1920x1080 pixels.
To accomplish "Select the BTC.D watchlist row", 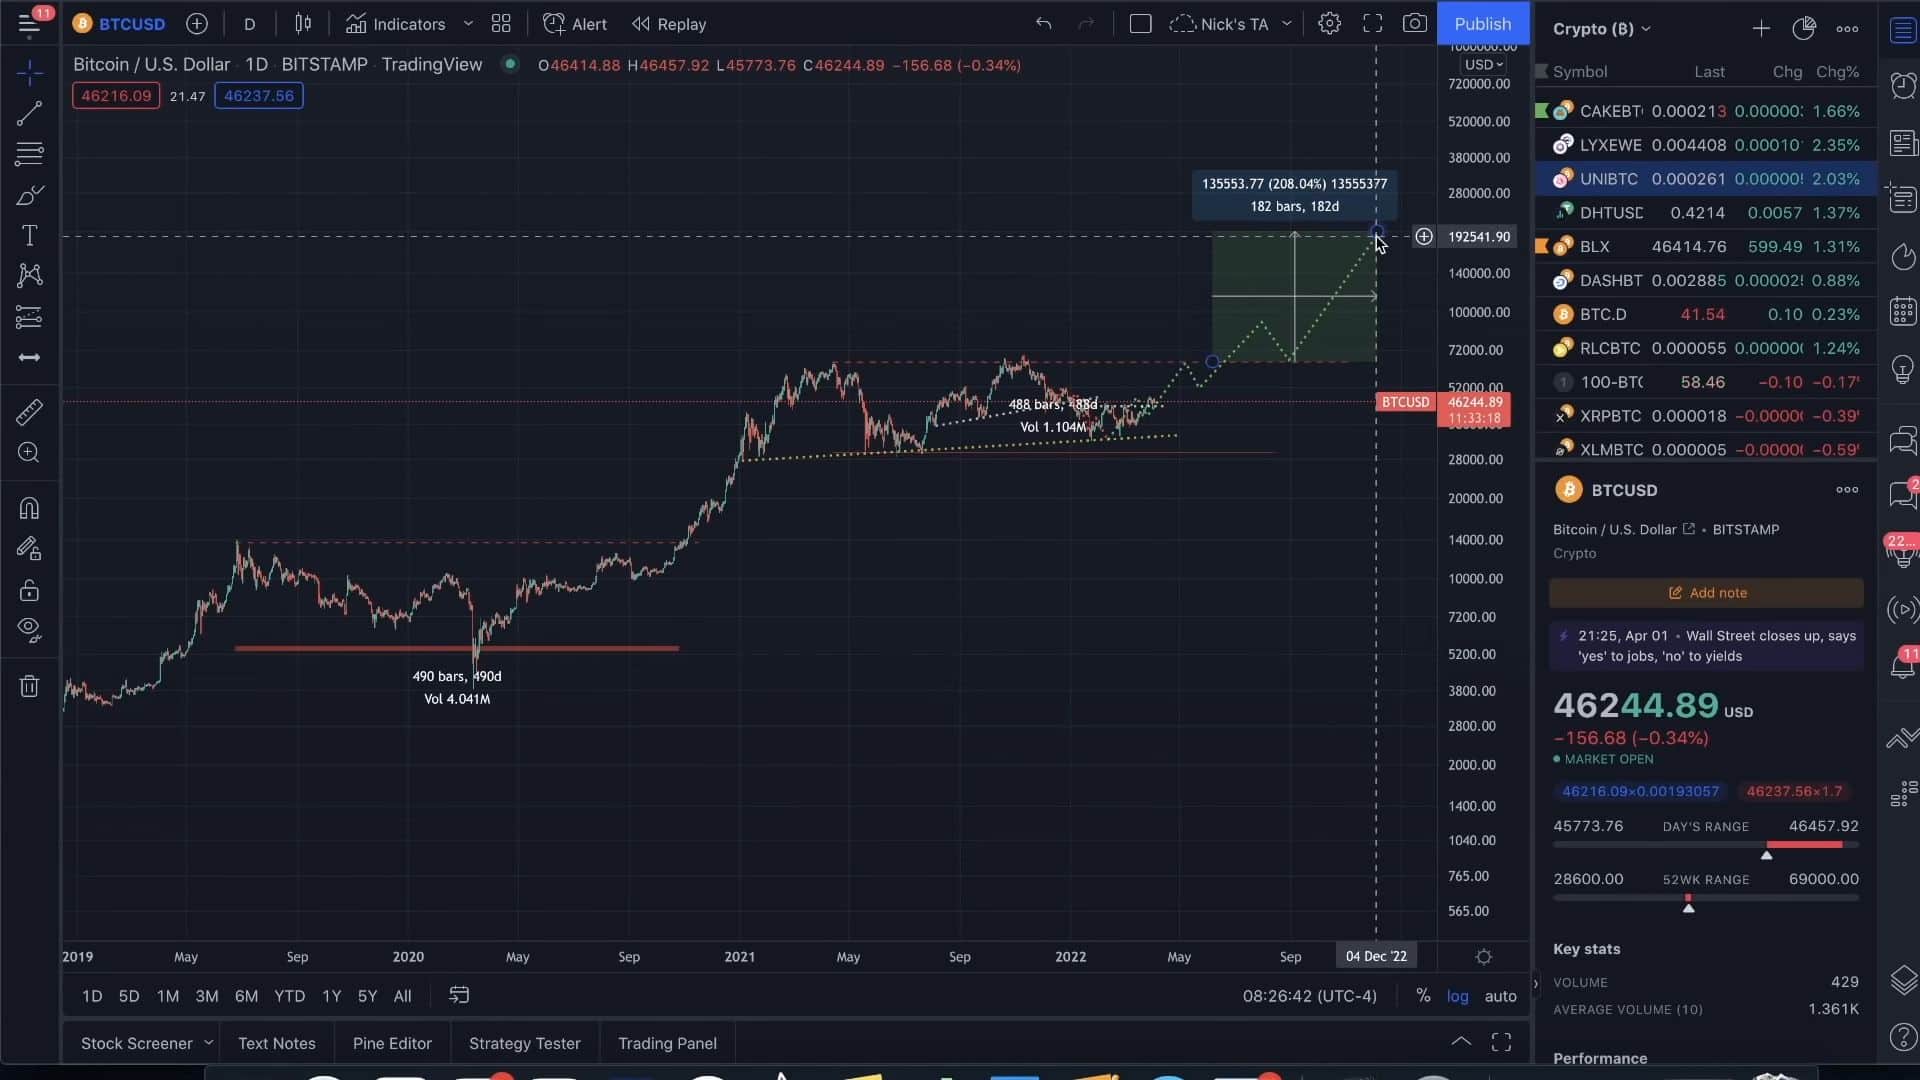I will pyautogui.click(x=1706, y=314).
